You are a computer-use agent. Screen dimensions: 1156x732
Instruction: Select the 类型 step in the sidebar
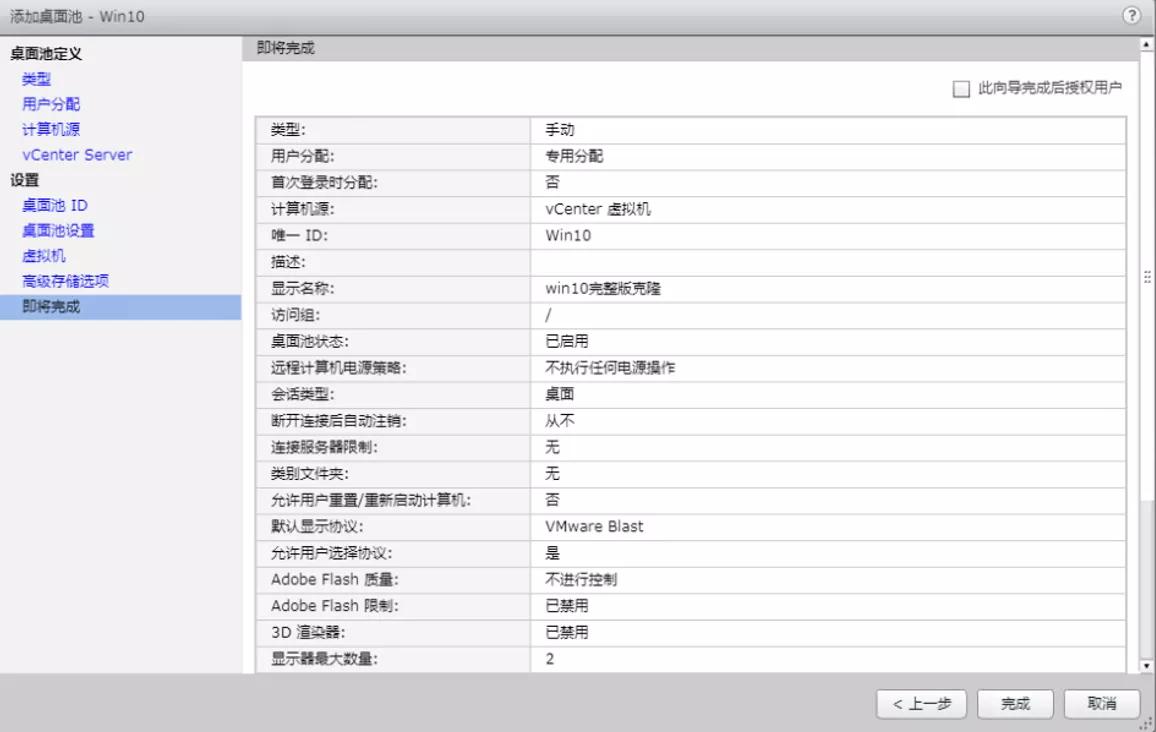click(34, 79)
